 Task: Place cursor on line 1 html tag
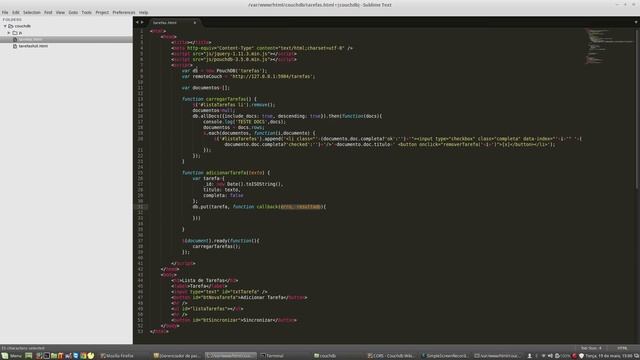[158, 31]
